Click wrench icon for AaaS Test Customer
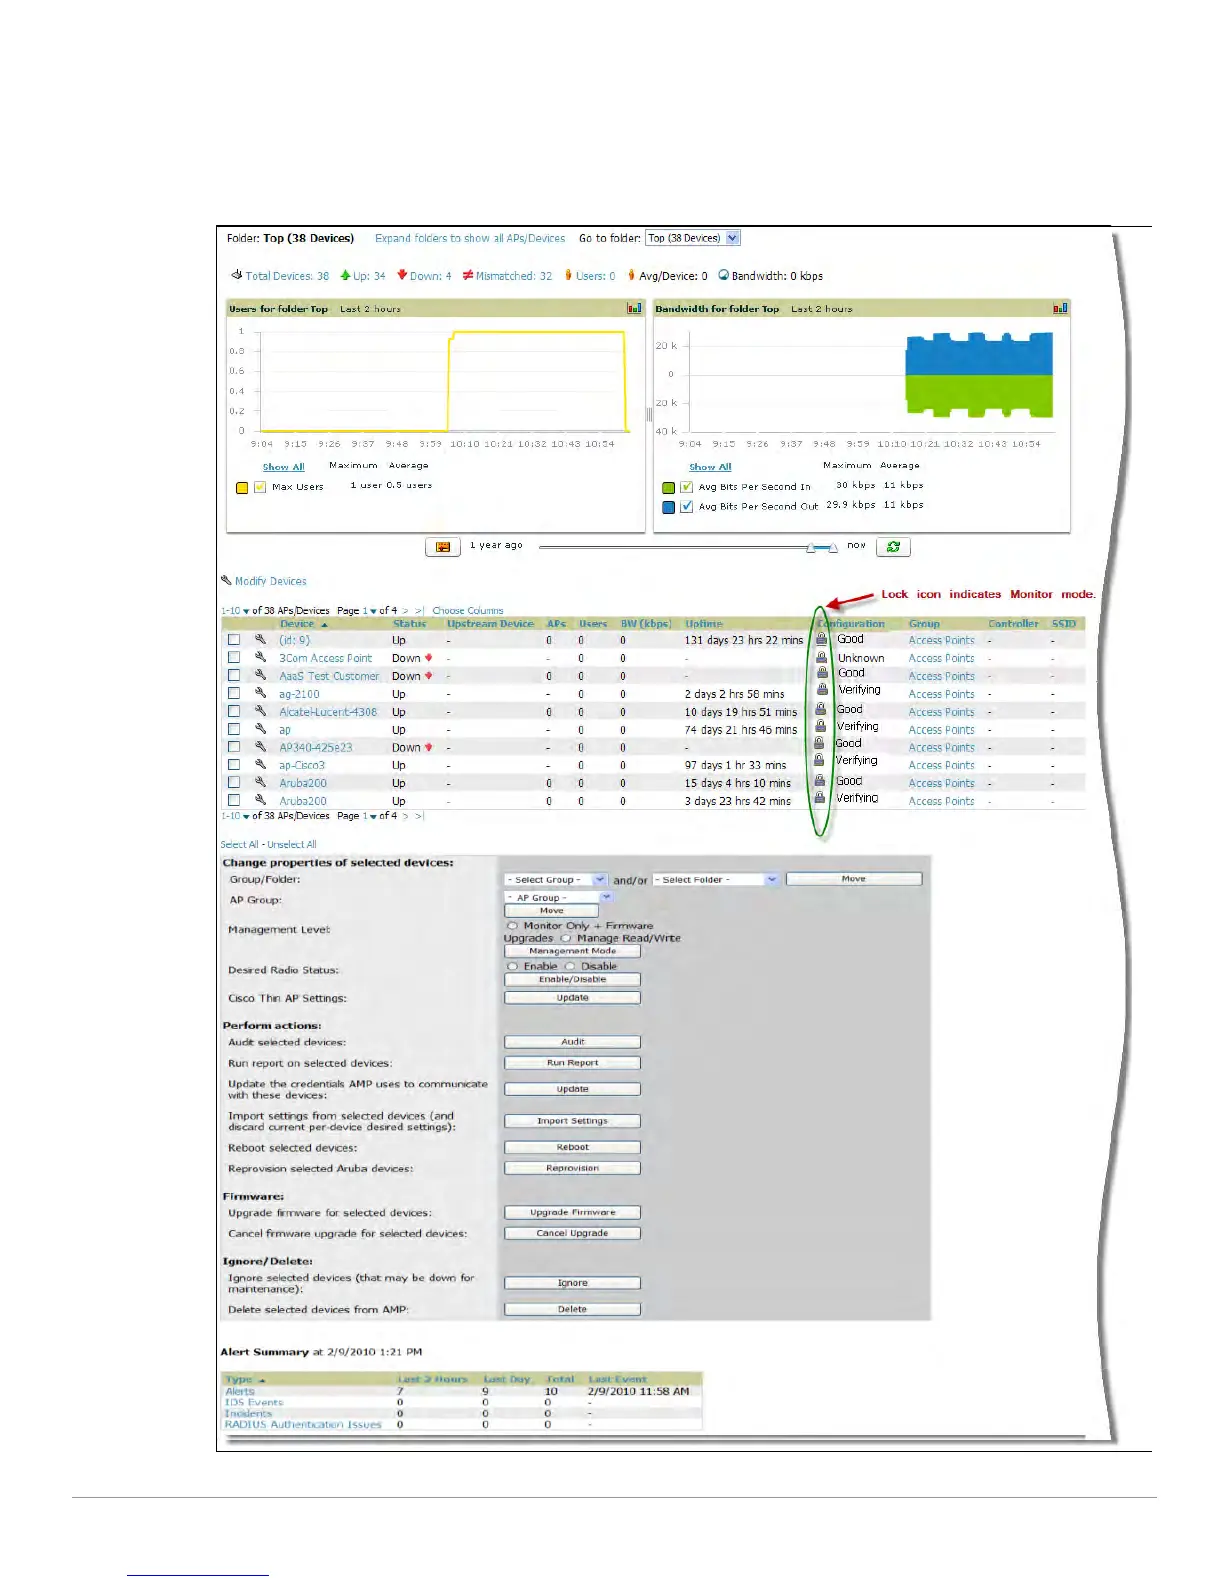The height and width of the screenshot is (1584, 1224). pos(260,675)
